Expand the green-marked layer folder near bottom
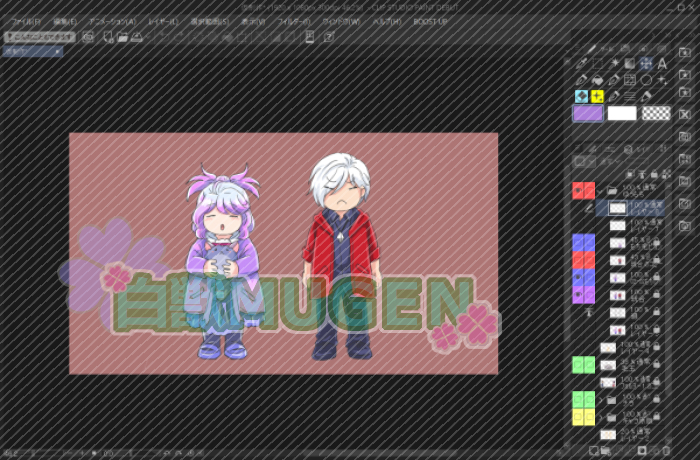 click(x=600, y=399)
